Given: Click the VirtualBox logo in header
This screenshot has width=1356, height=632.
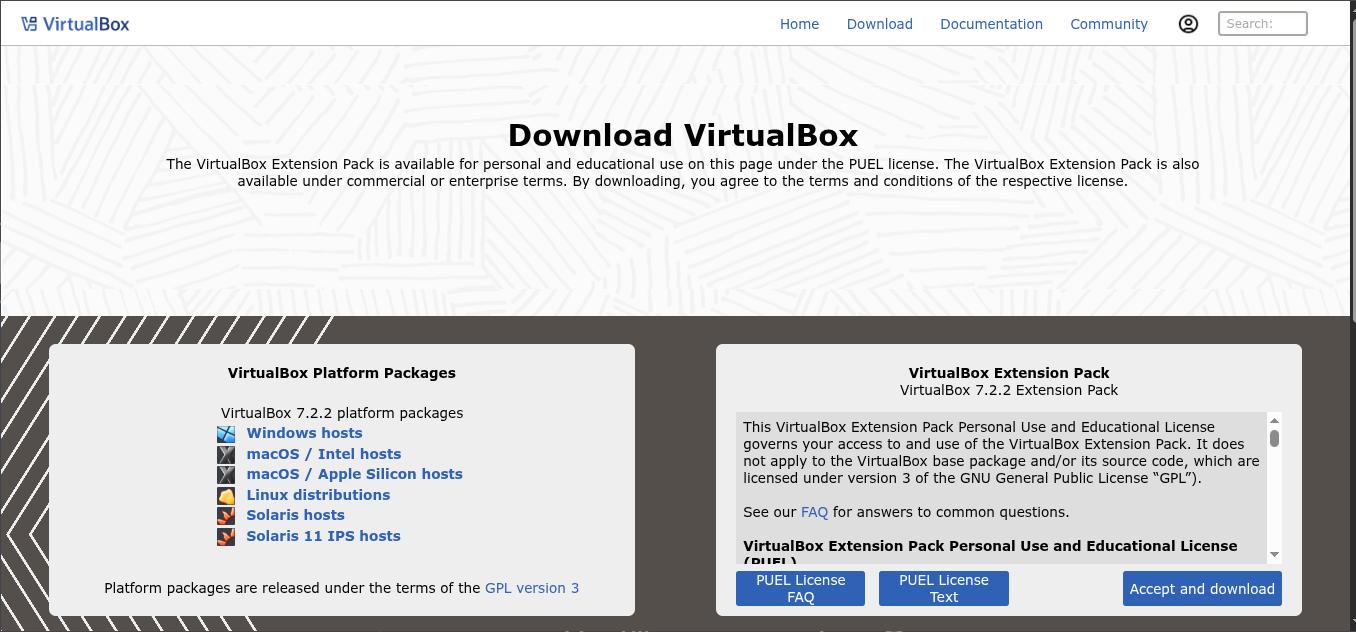Looking at the screenshot, I should 75,24.
